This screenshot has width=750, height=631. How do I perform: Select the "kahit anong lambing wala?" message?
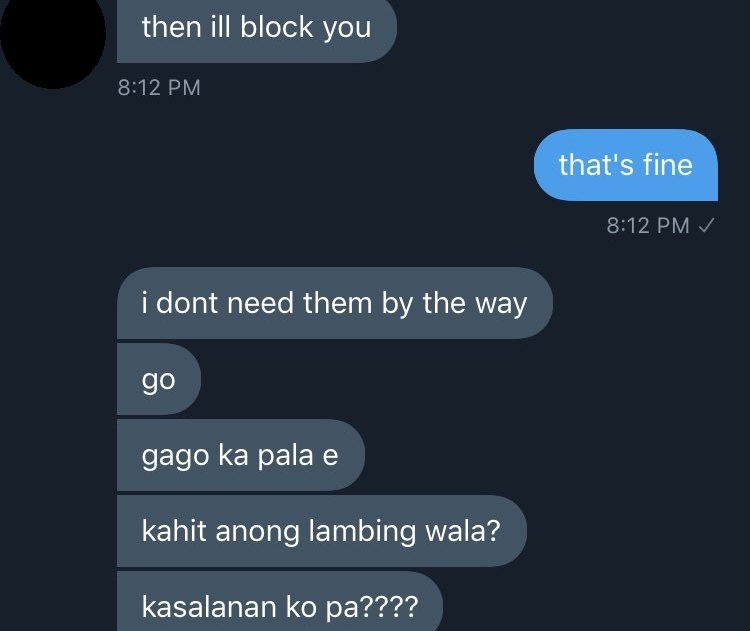tap(322, 531)
